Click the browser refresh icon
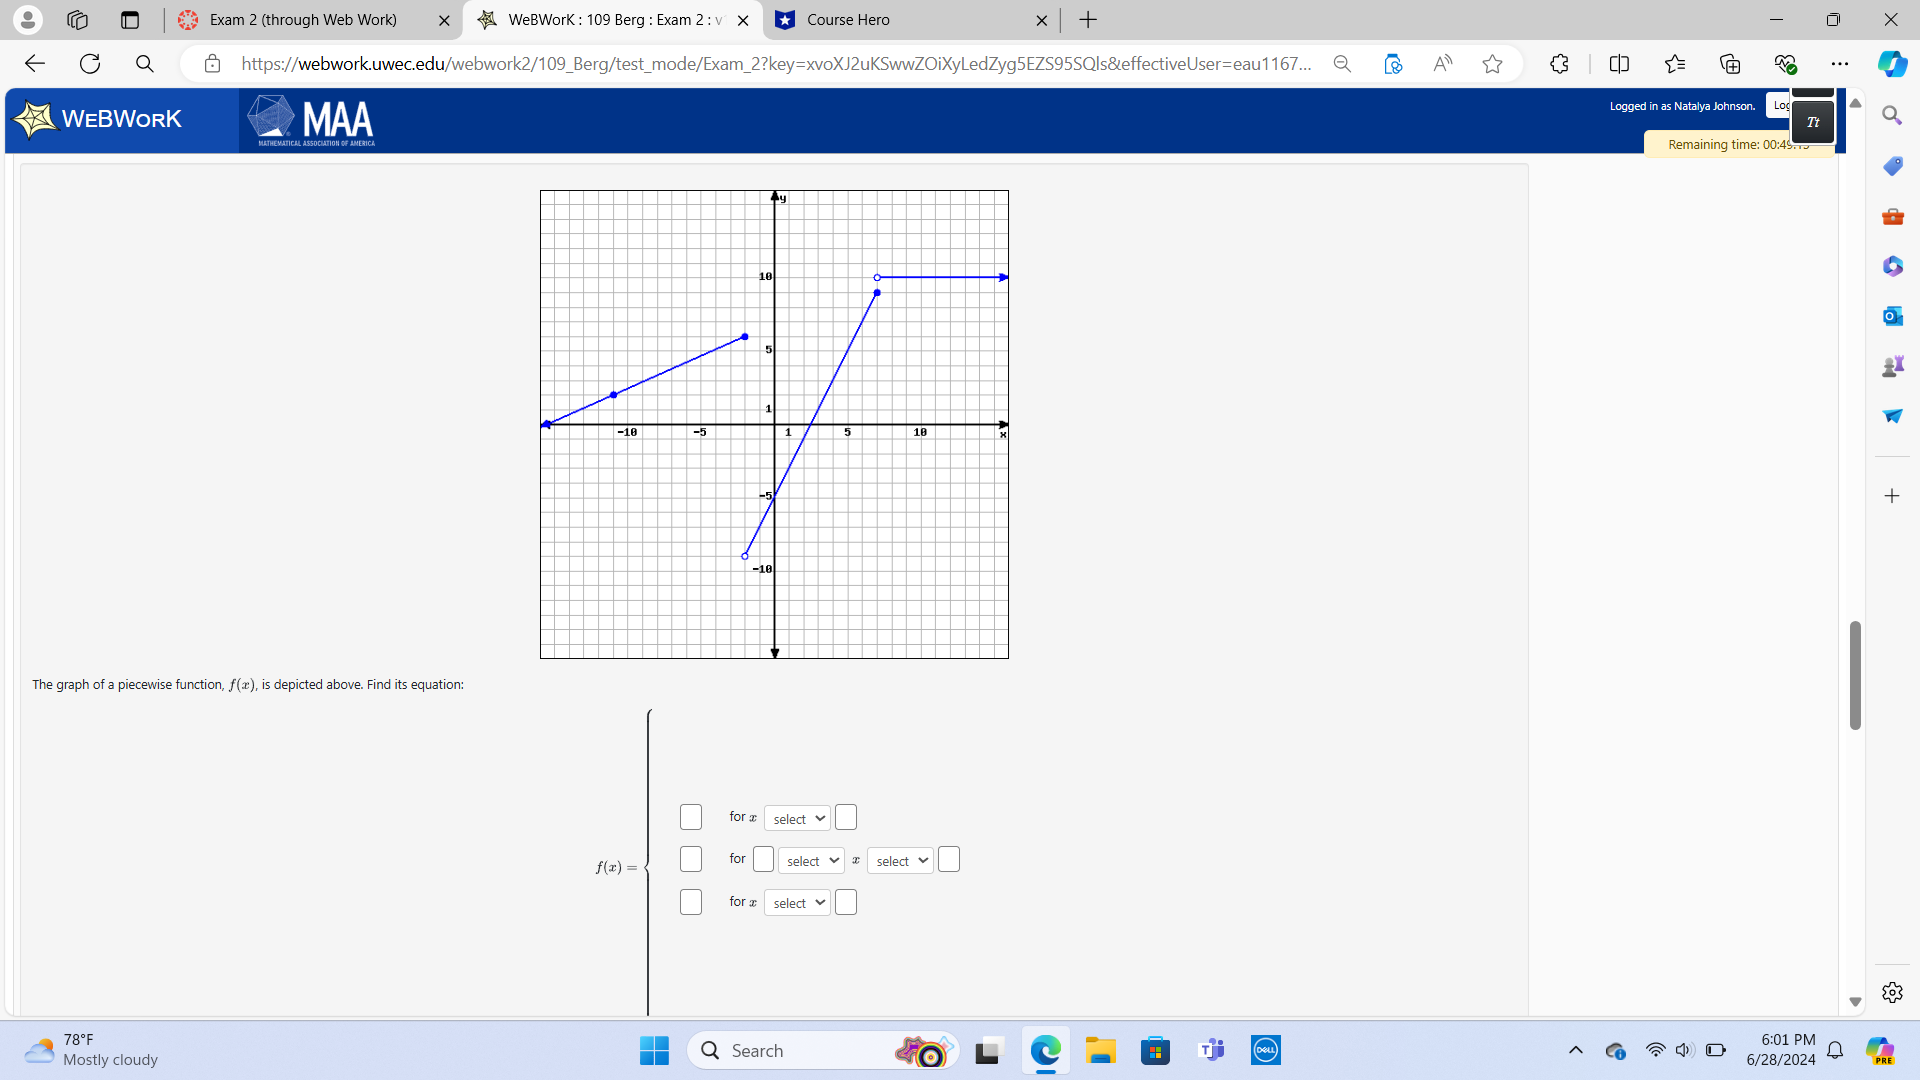1920x1080 pixels. point(90,64)
